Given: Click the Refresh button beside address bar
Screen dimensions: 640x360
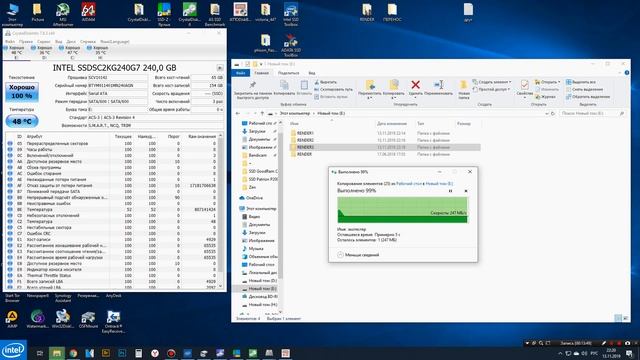Looking at the screenshot, I should point(553,113).
